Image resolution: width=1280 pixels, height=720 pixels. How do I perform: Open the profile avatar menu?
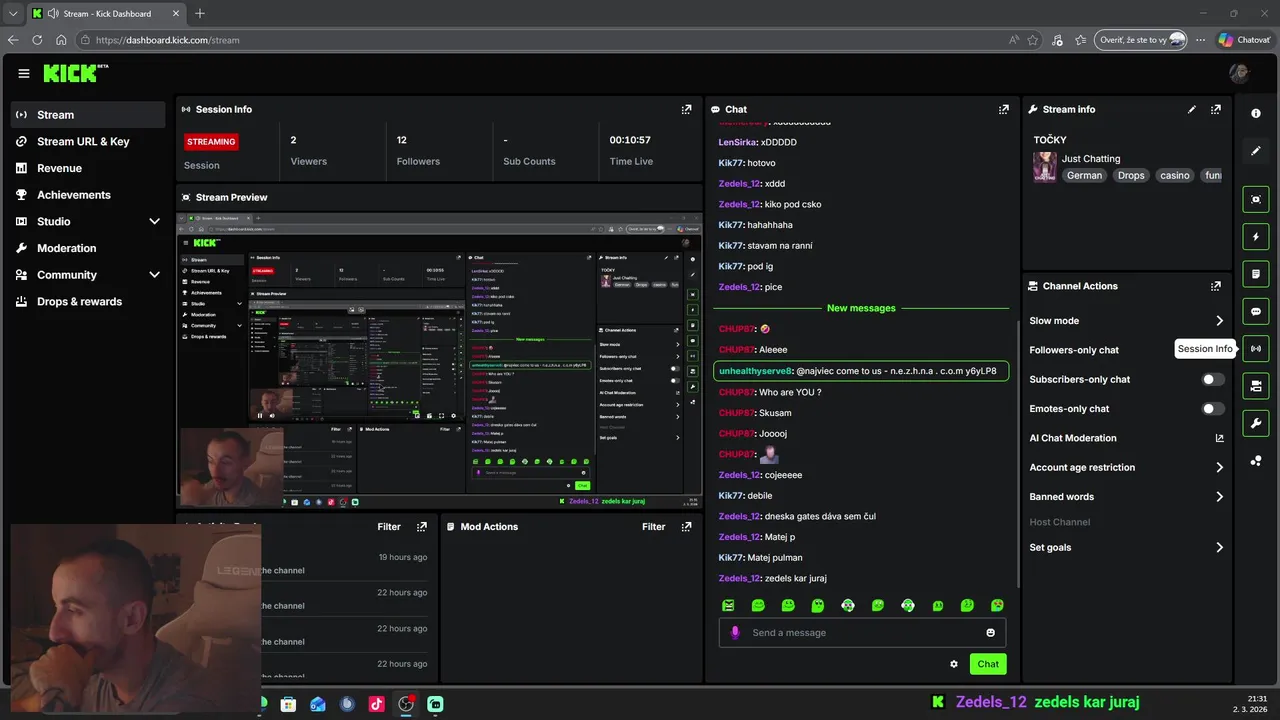(1239, 73)
